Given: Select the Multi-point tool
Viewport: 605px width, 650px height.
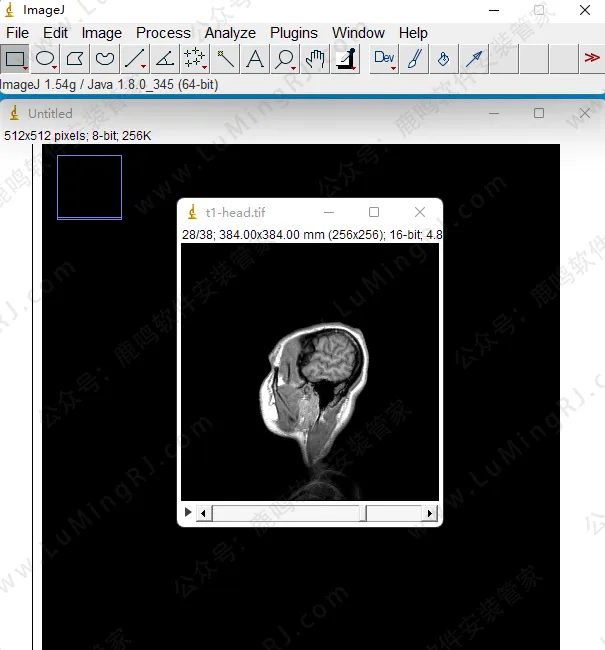Looking at the screenshot, I should point(195,59).
